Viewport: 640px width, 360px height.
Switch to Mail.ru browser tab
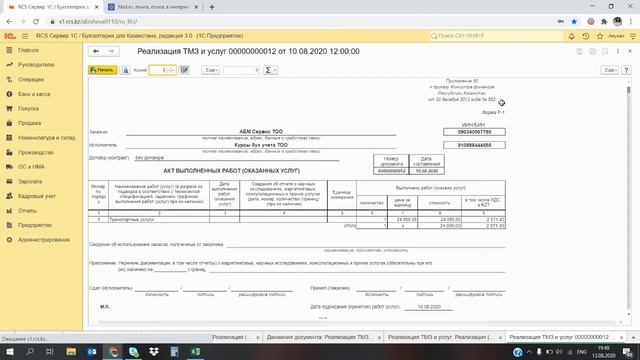[152, 7]
